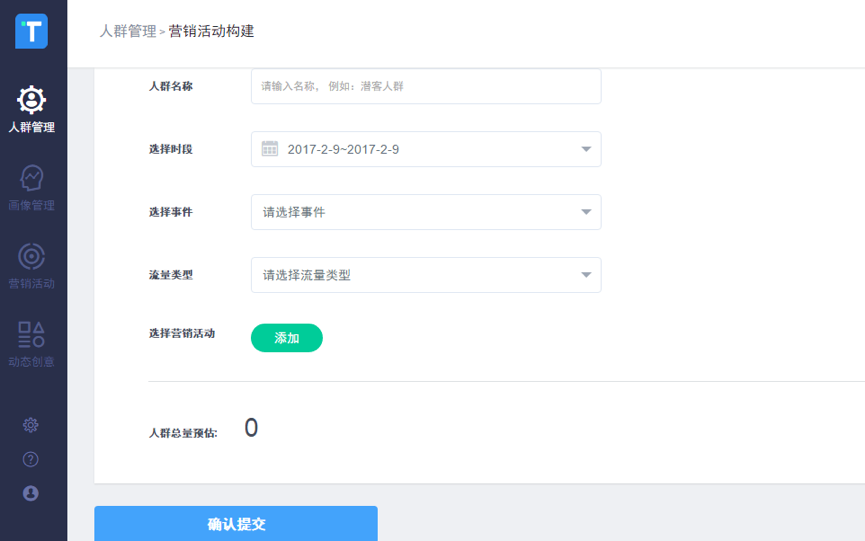
Task: Open the 请选择事件 dropdown
Action: [x=586, y=212]
